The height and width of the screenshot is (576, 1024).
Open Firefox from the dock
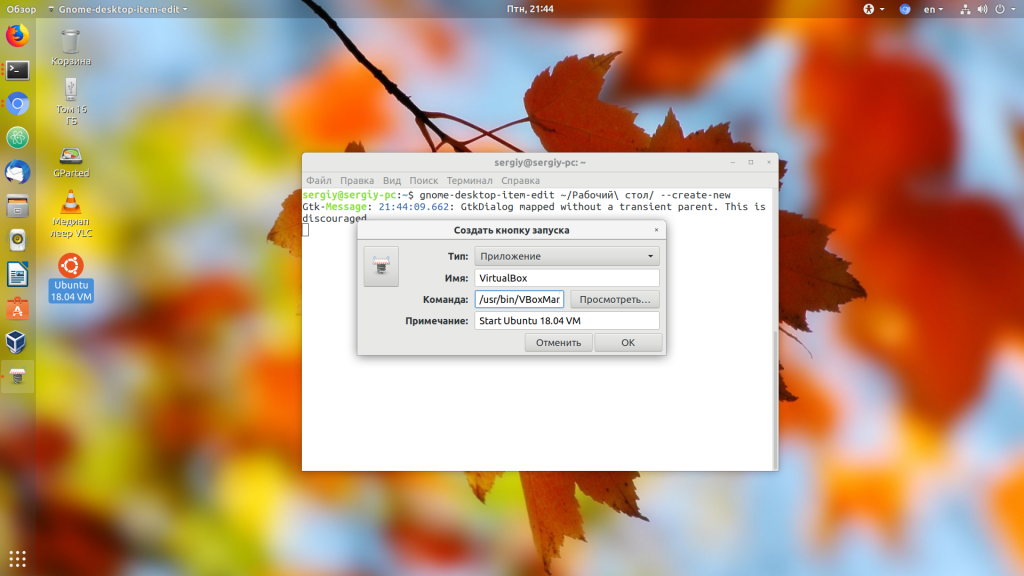click(x=17, y=36)
